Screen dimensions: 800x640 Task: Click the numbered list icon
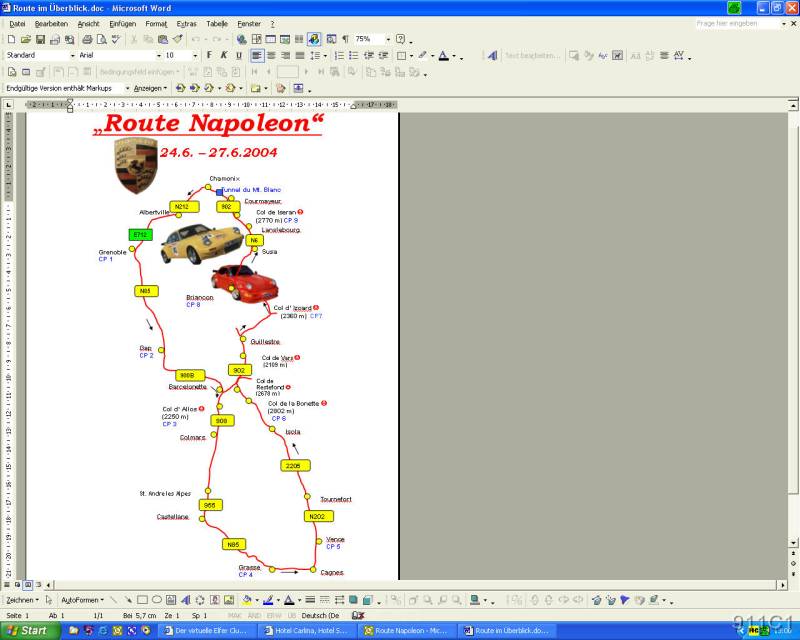click(338, 56)
